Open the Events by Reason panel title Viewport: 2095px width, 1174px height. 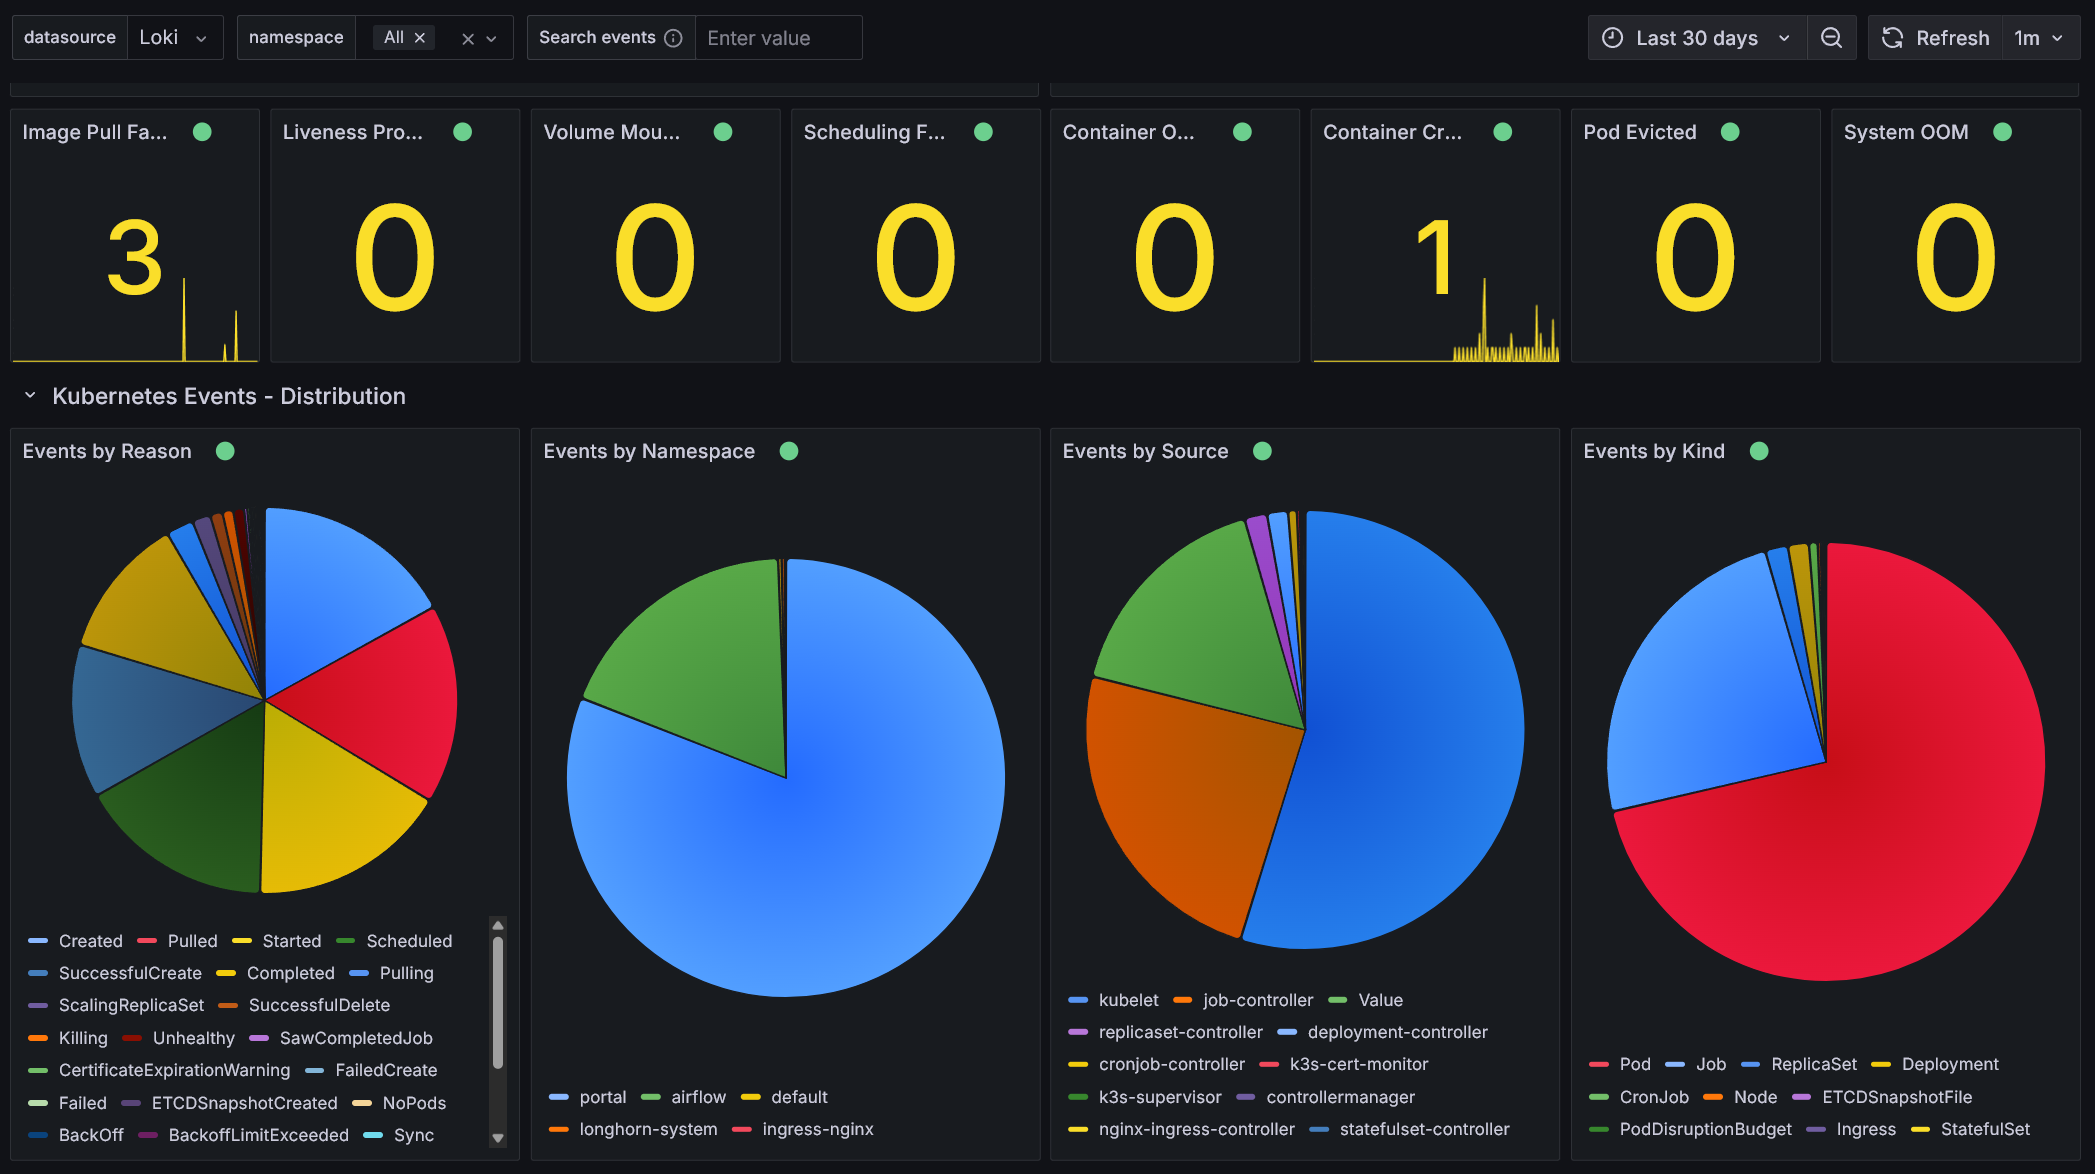coord(107,451)
